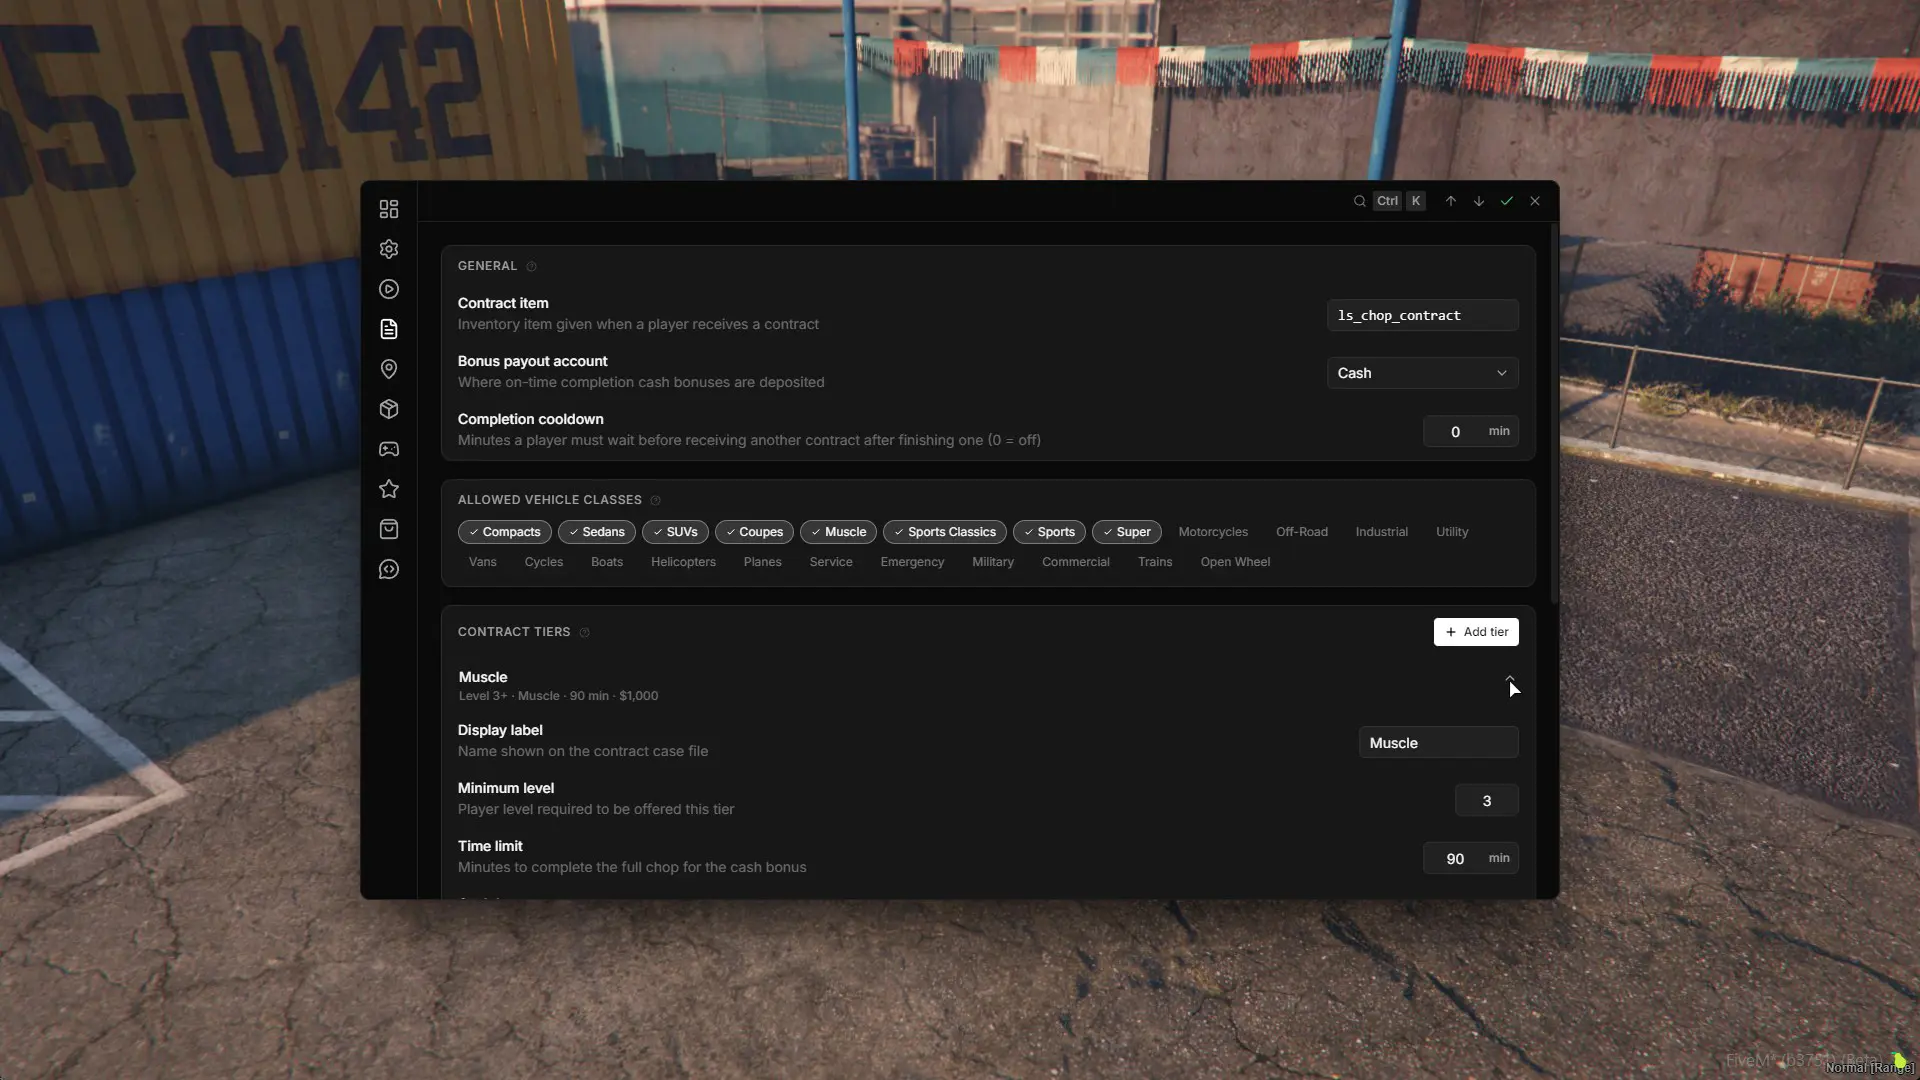Click the green checkmark save icon
The height and width of the screenshot is (1080, 1920).
point(1507,201)
